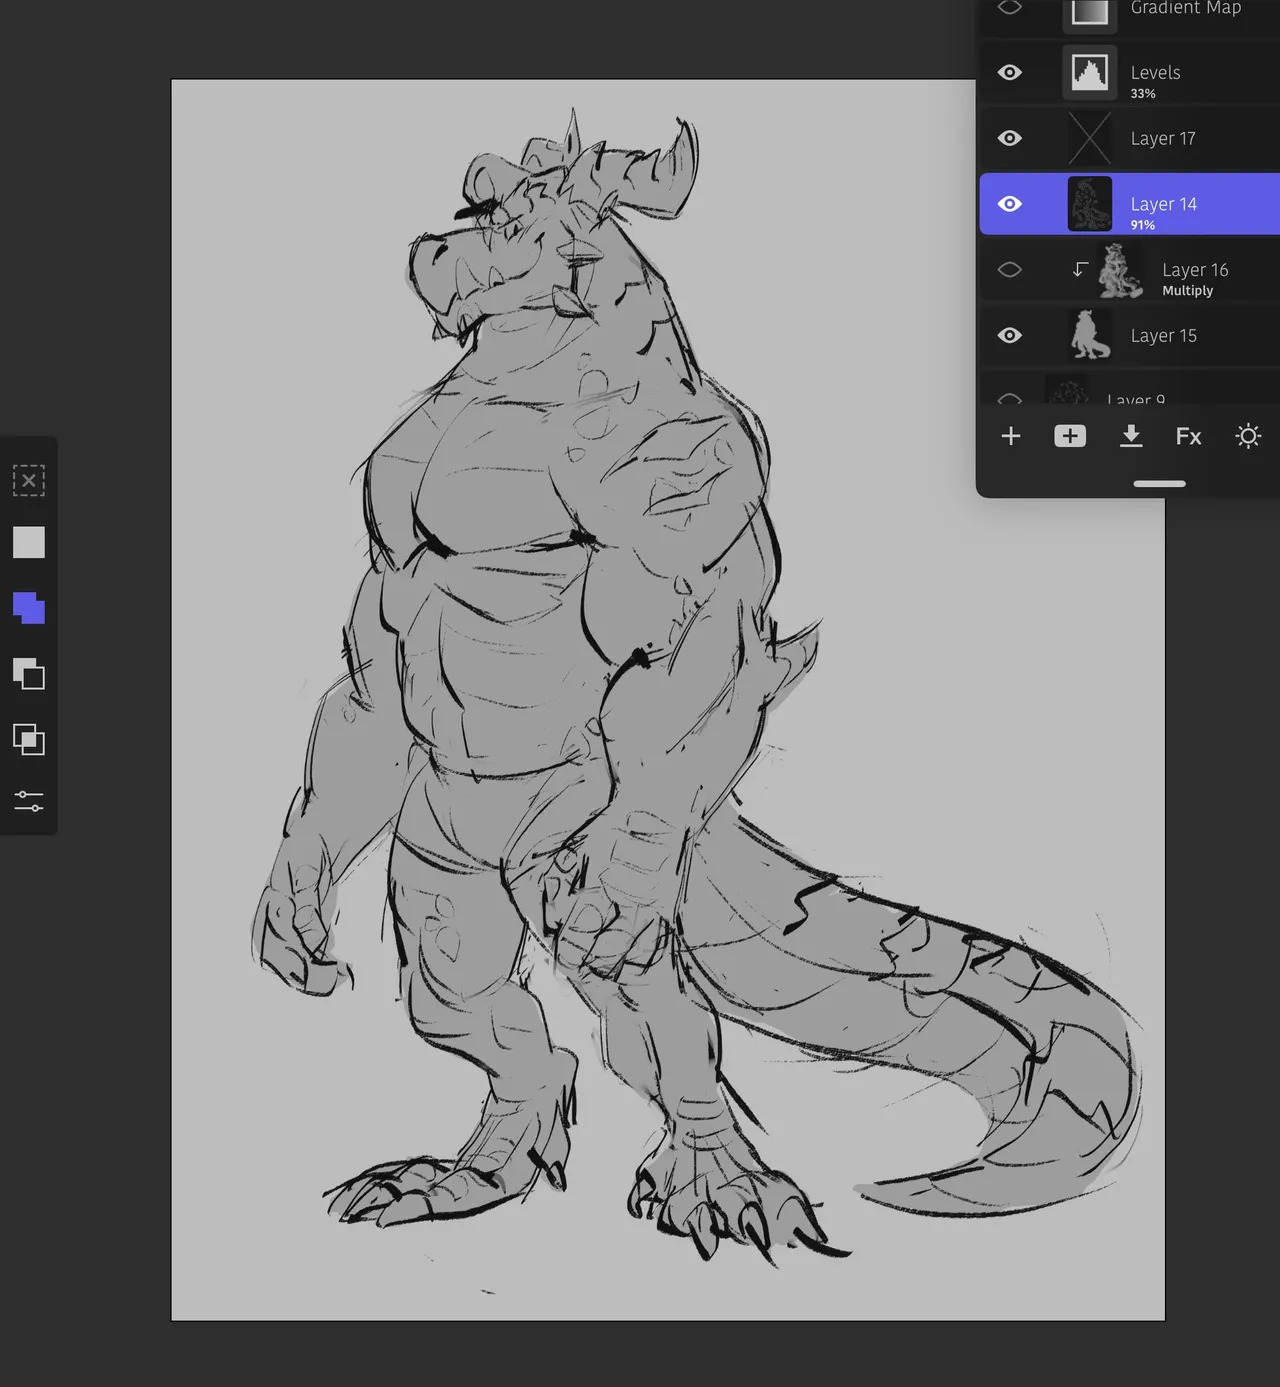Screen dimensions: 1280x1387
Task: Hide Layer 14 using eye icon
Action: coord(1010,204)
